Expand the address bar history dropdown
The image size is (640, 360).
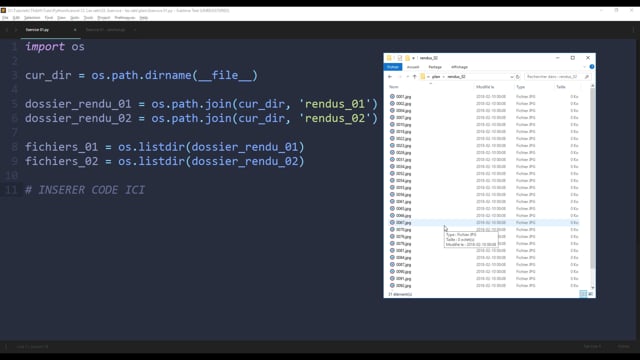coord(511,77)
